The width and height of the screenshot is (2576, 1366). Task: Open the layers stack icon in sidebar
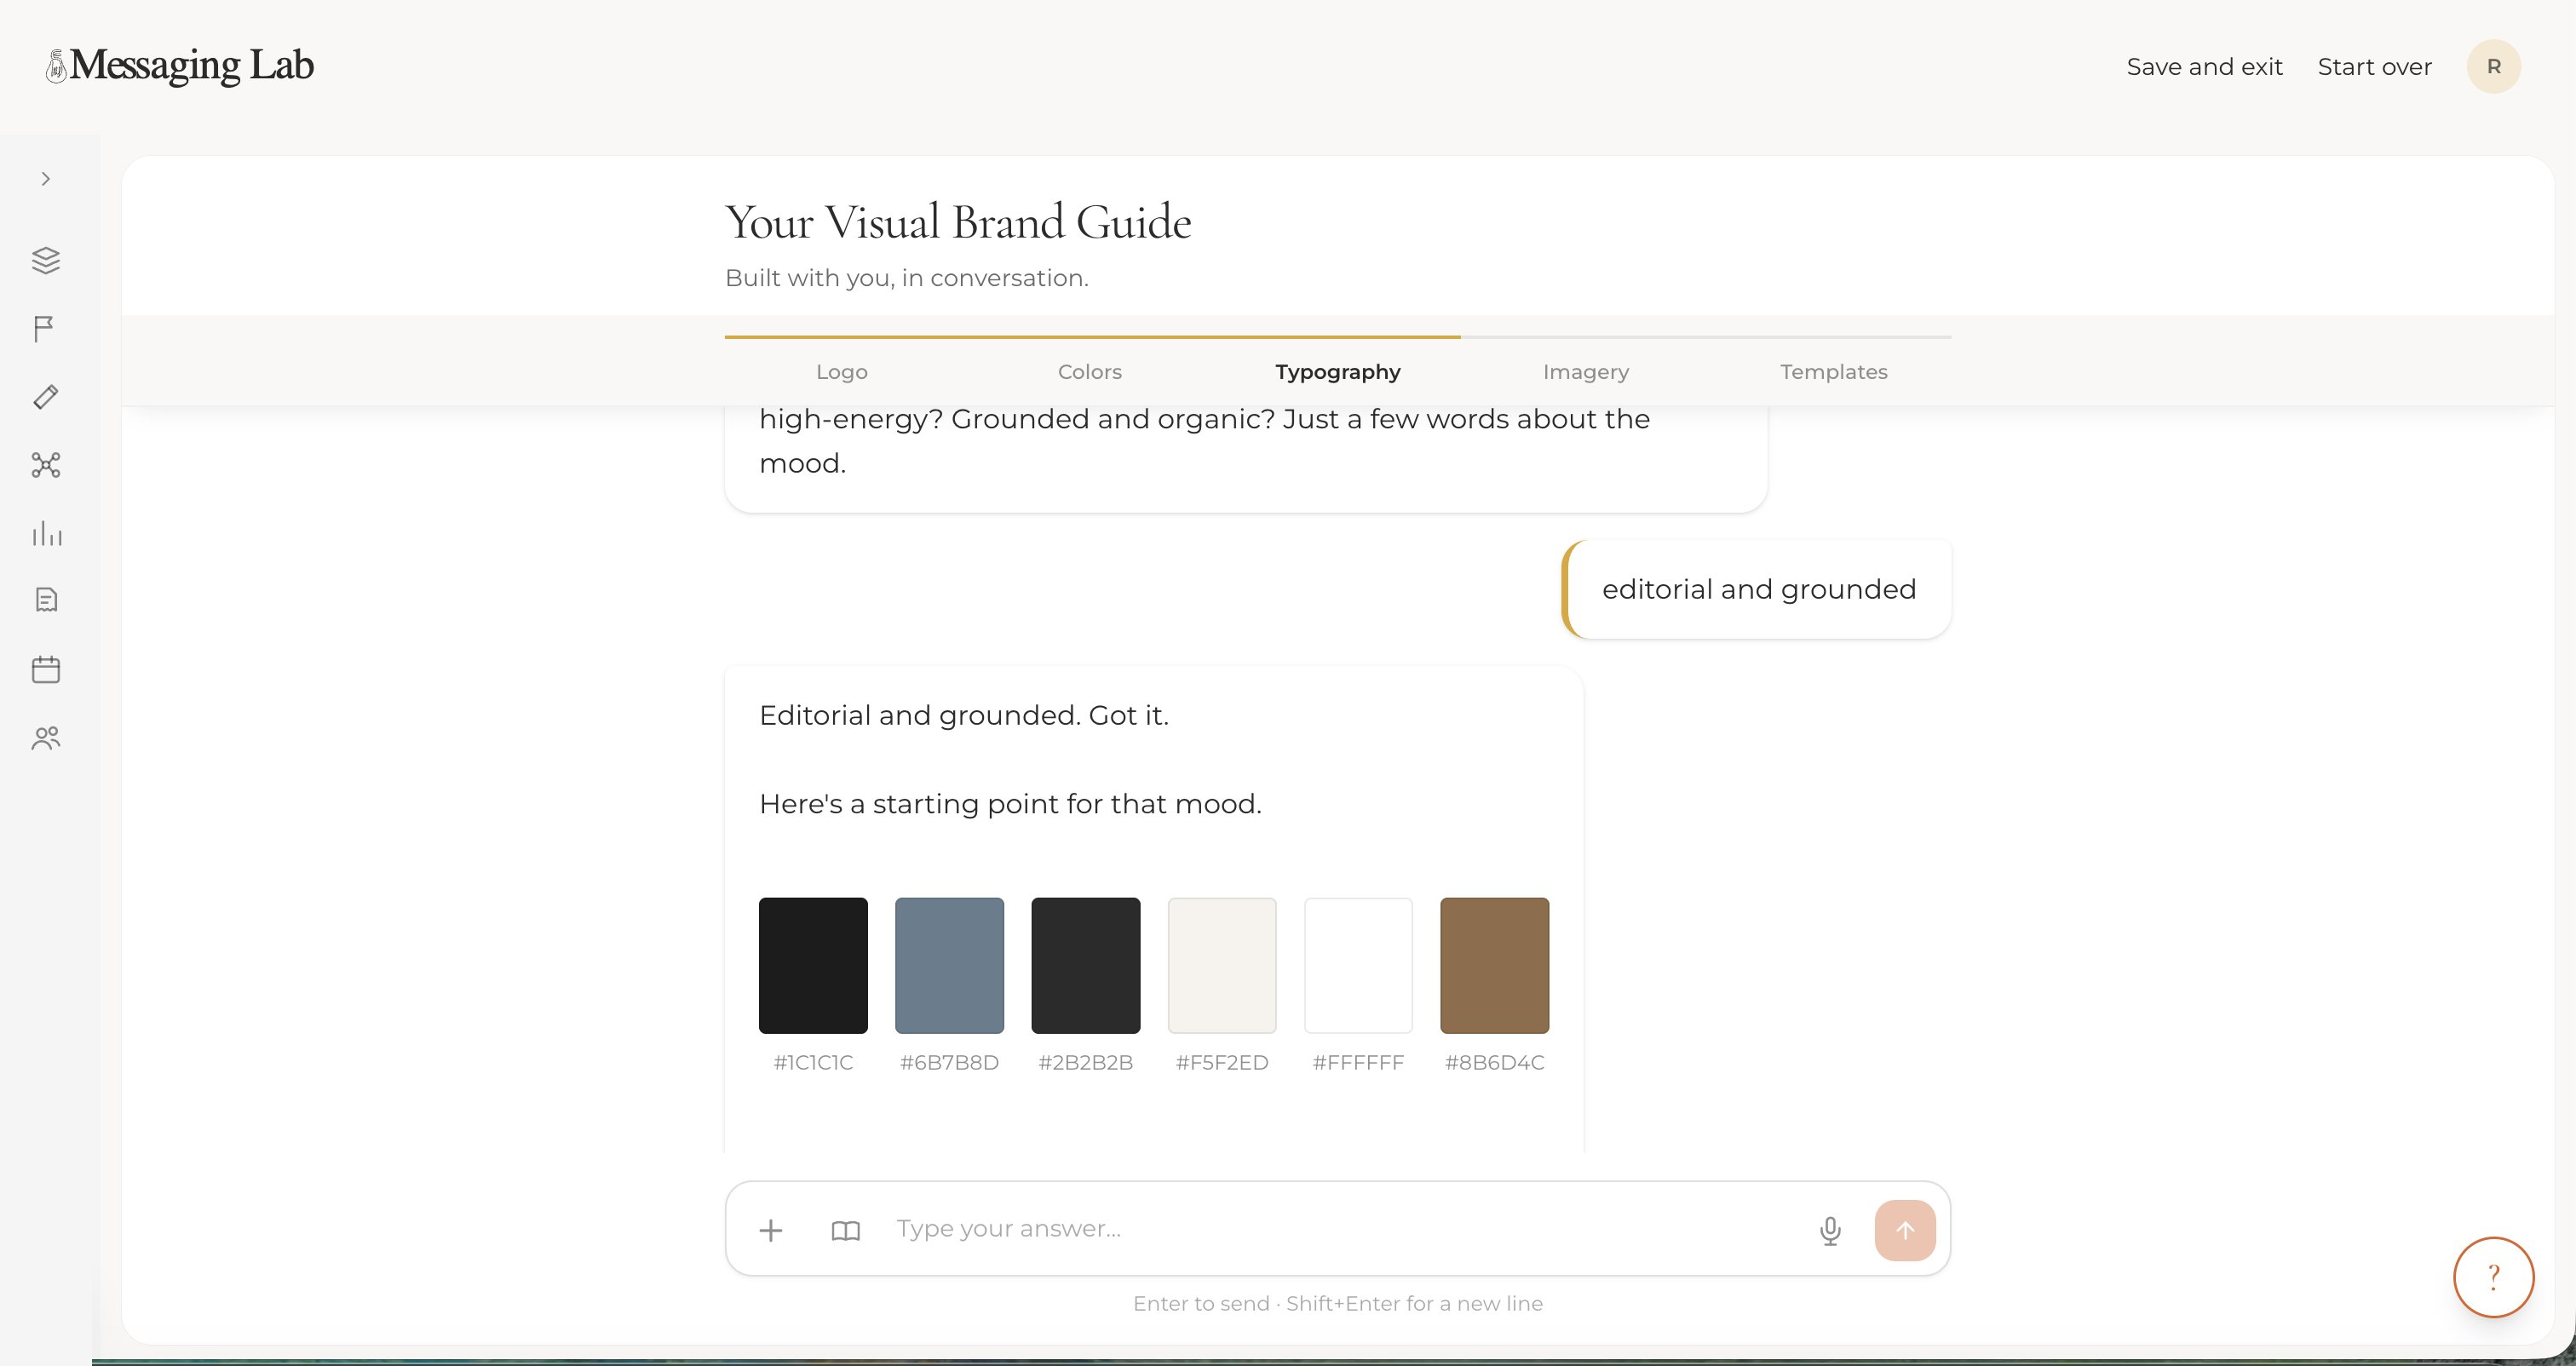click(46, 260)
